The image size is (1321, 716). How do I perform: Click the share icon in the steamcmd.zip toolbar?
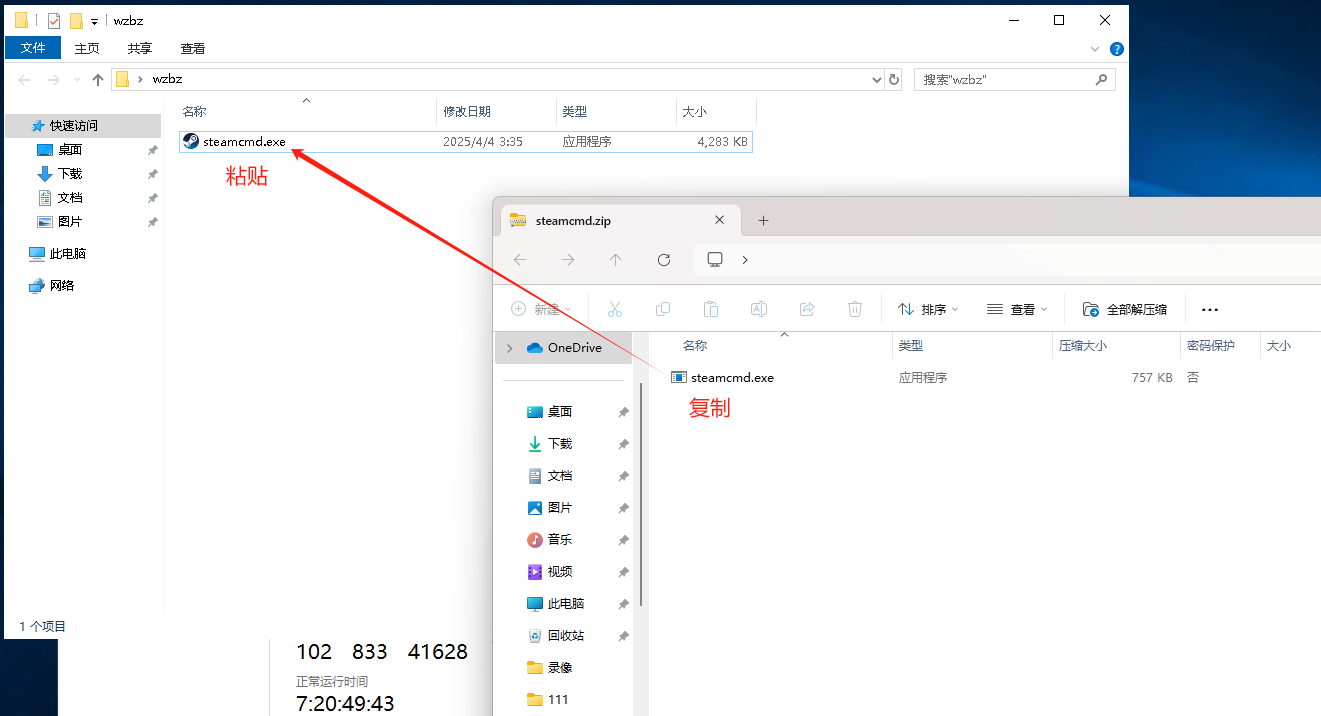point(807,309)
